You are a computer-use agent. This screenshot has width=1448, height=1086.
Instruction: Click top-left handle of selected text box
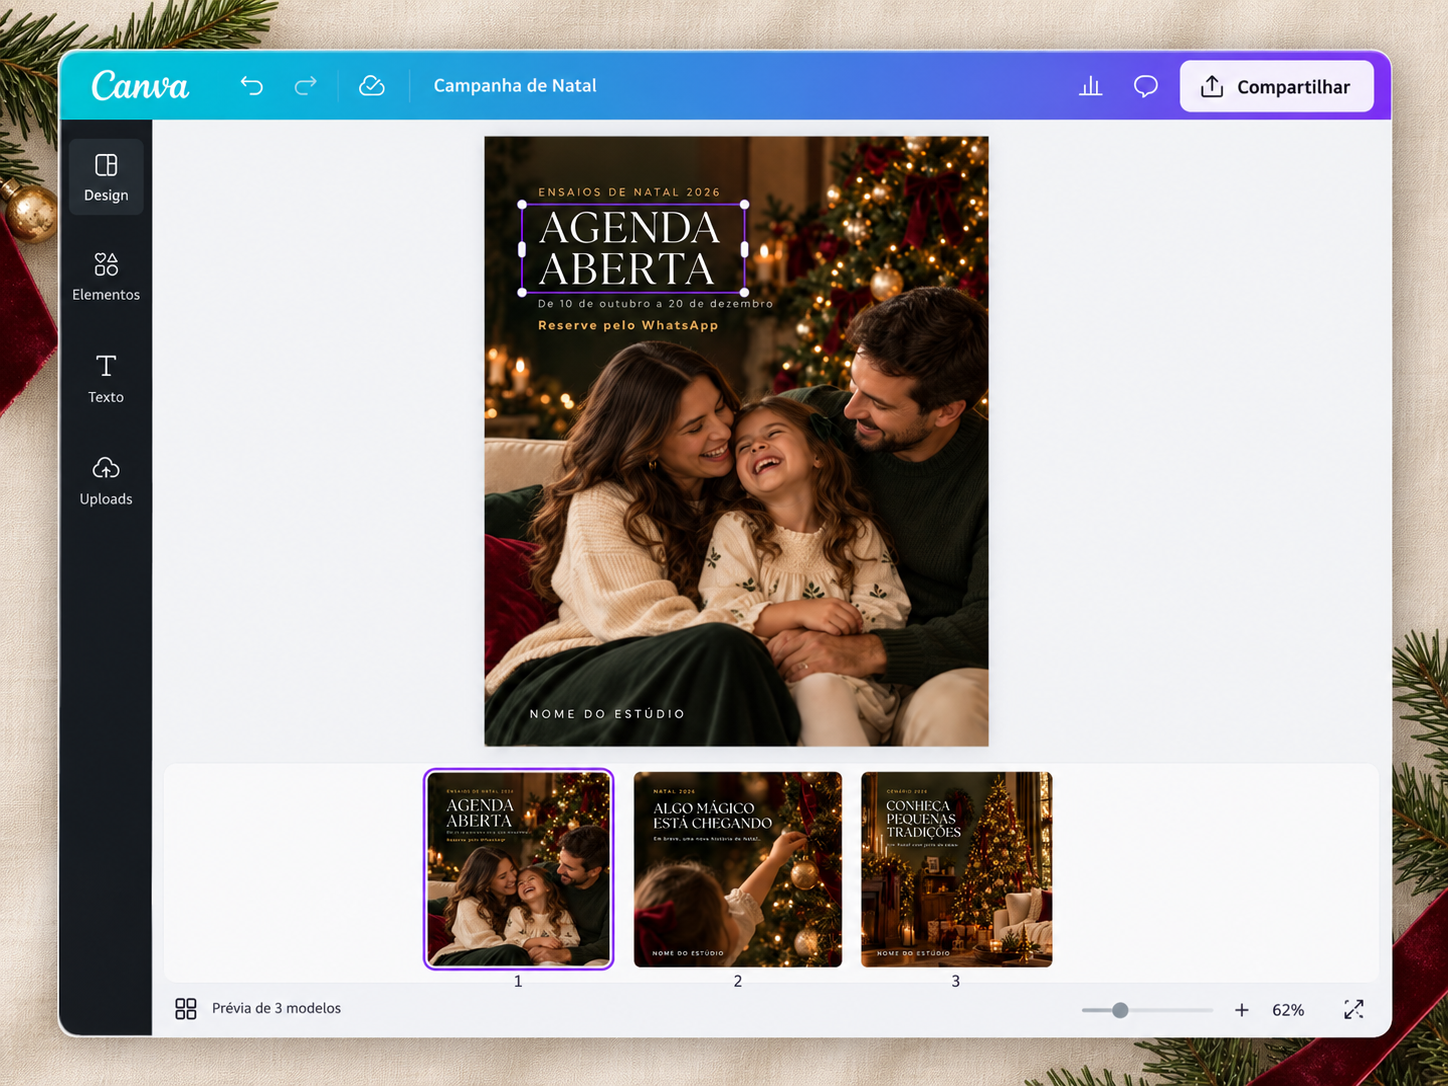[x=522, y=205]
